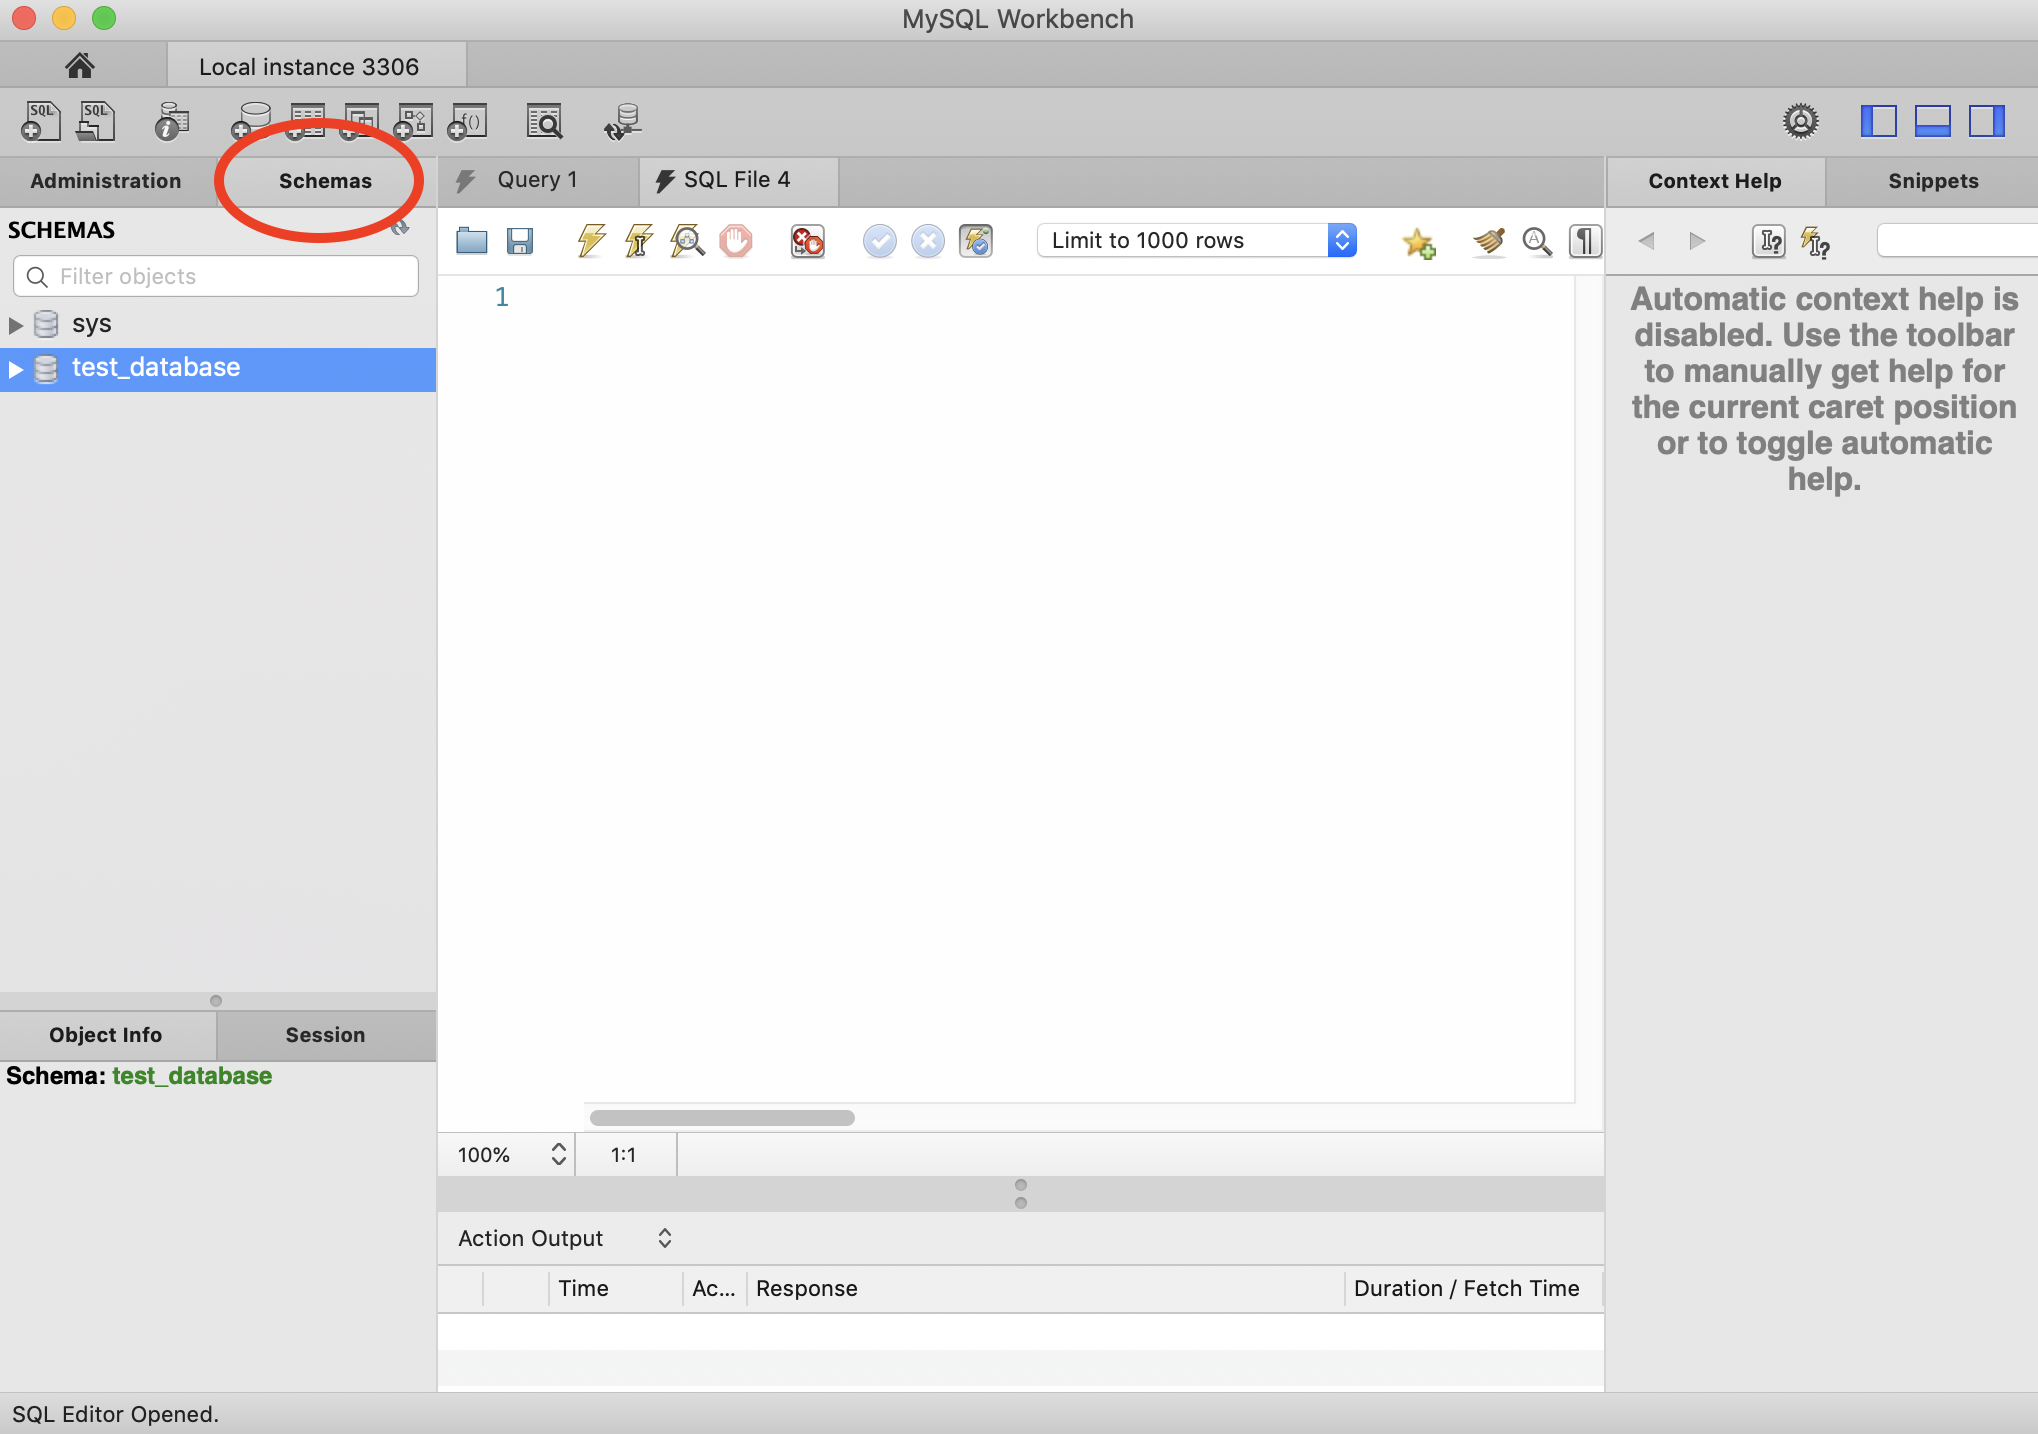
Task: Create a new view icon
Action: [360, 122]
